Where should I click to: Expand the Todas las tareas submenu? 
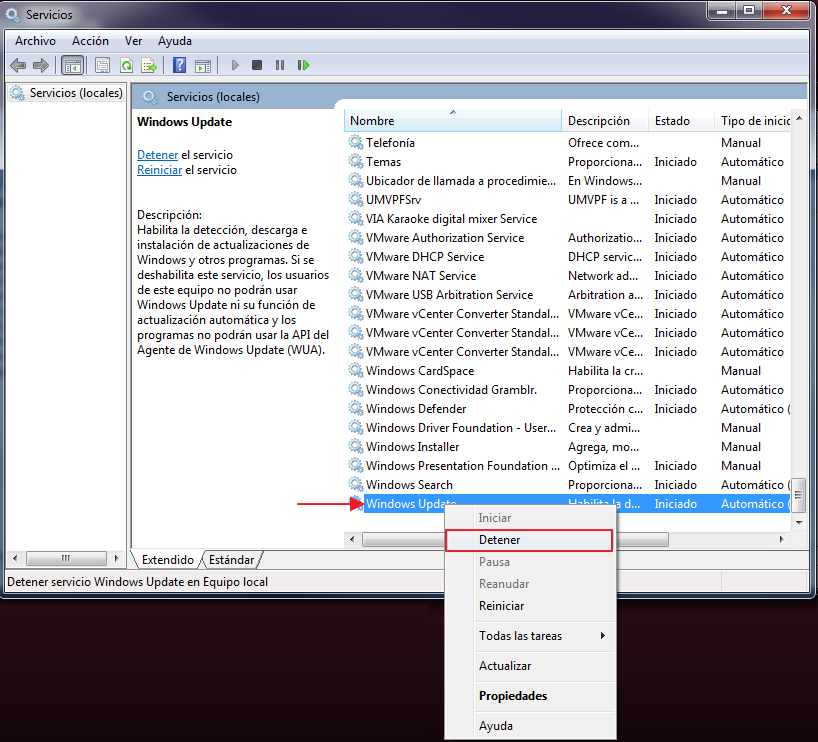pos(529,636)
